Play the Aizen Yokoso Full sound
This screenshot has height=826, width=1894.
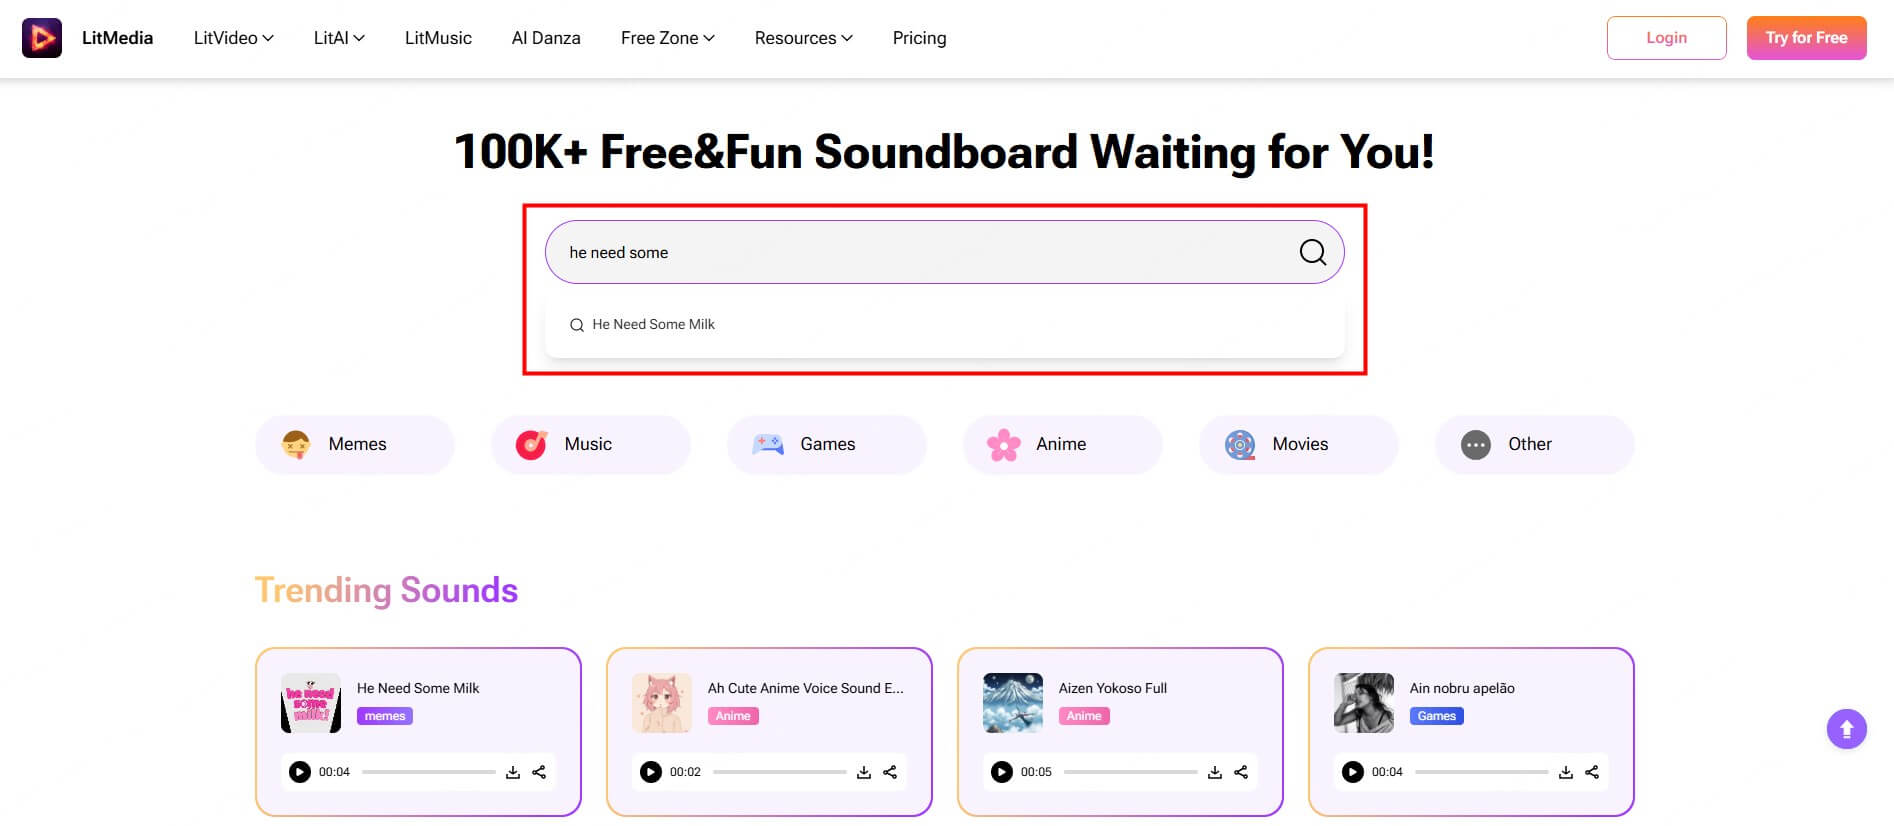(x=1001, y=772)
